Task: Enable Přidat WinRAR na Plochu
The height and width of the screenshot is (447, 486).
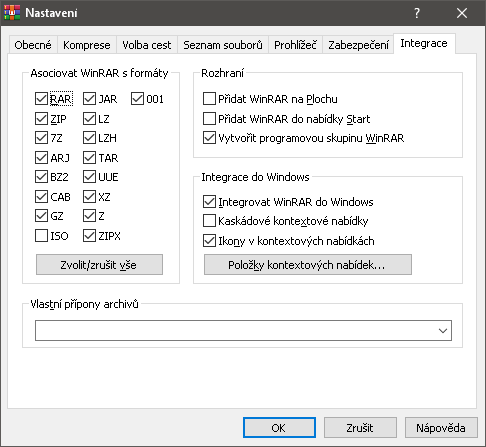Action: (x=209, y=99)
